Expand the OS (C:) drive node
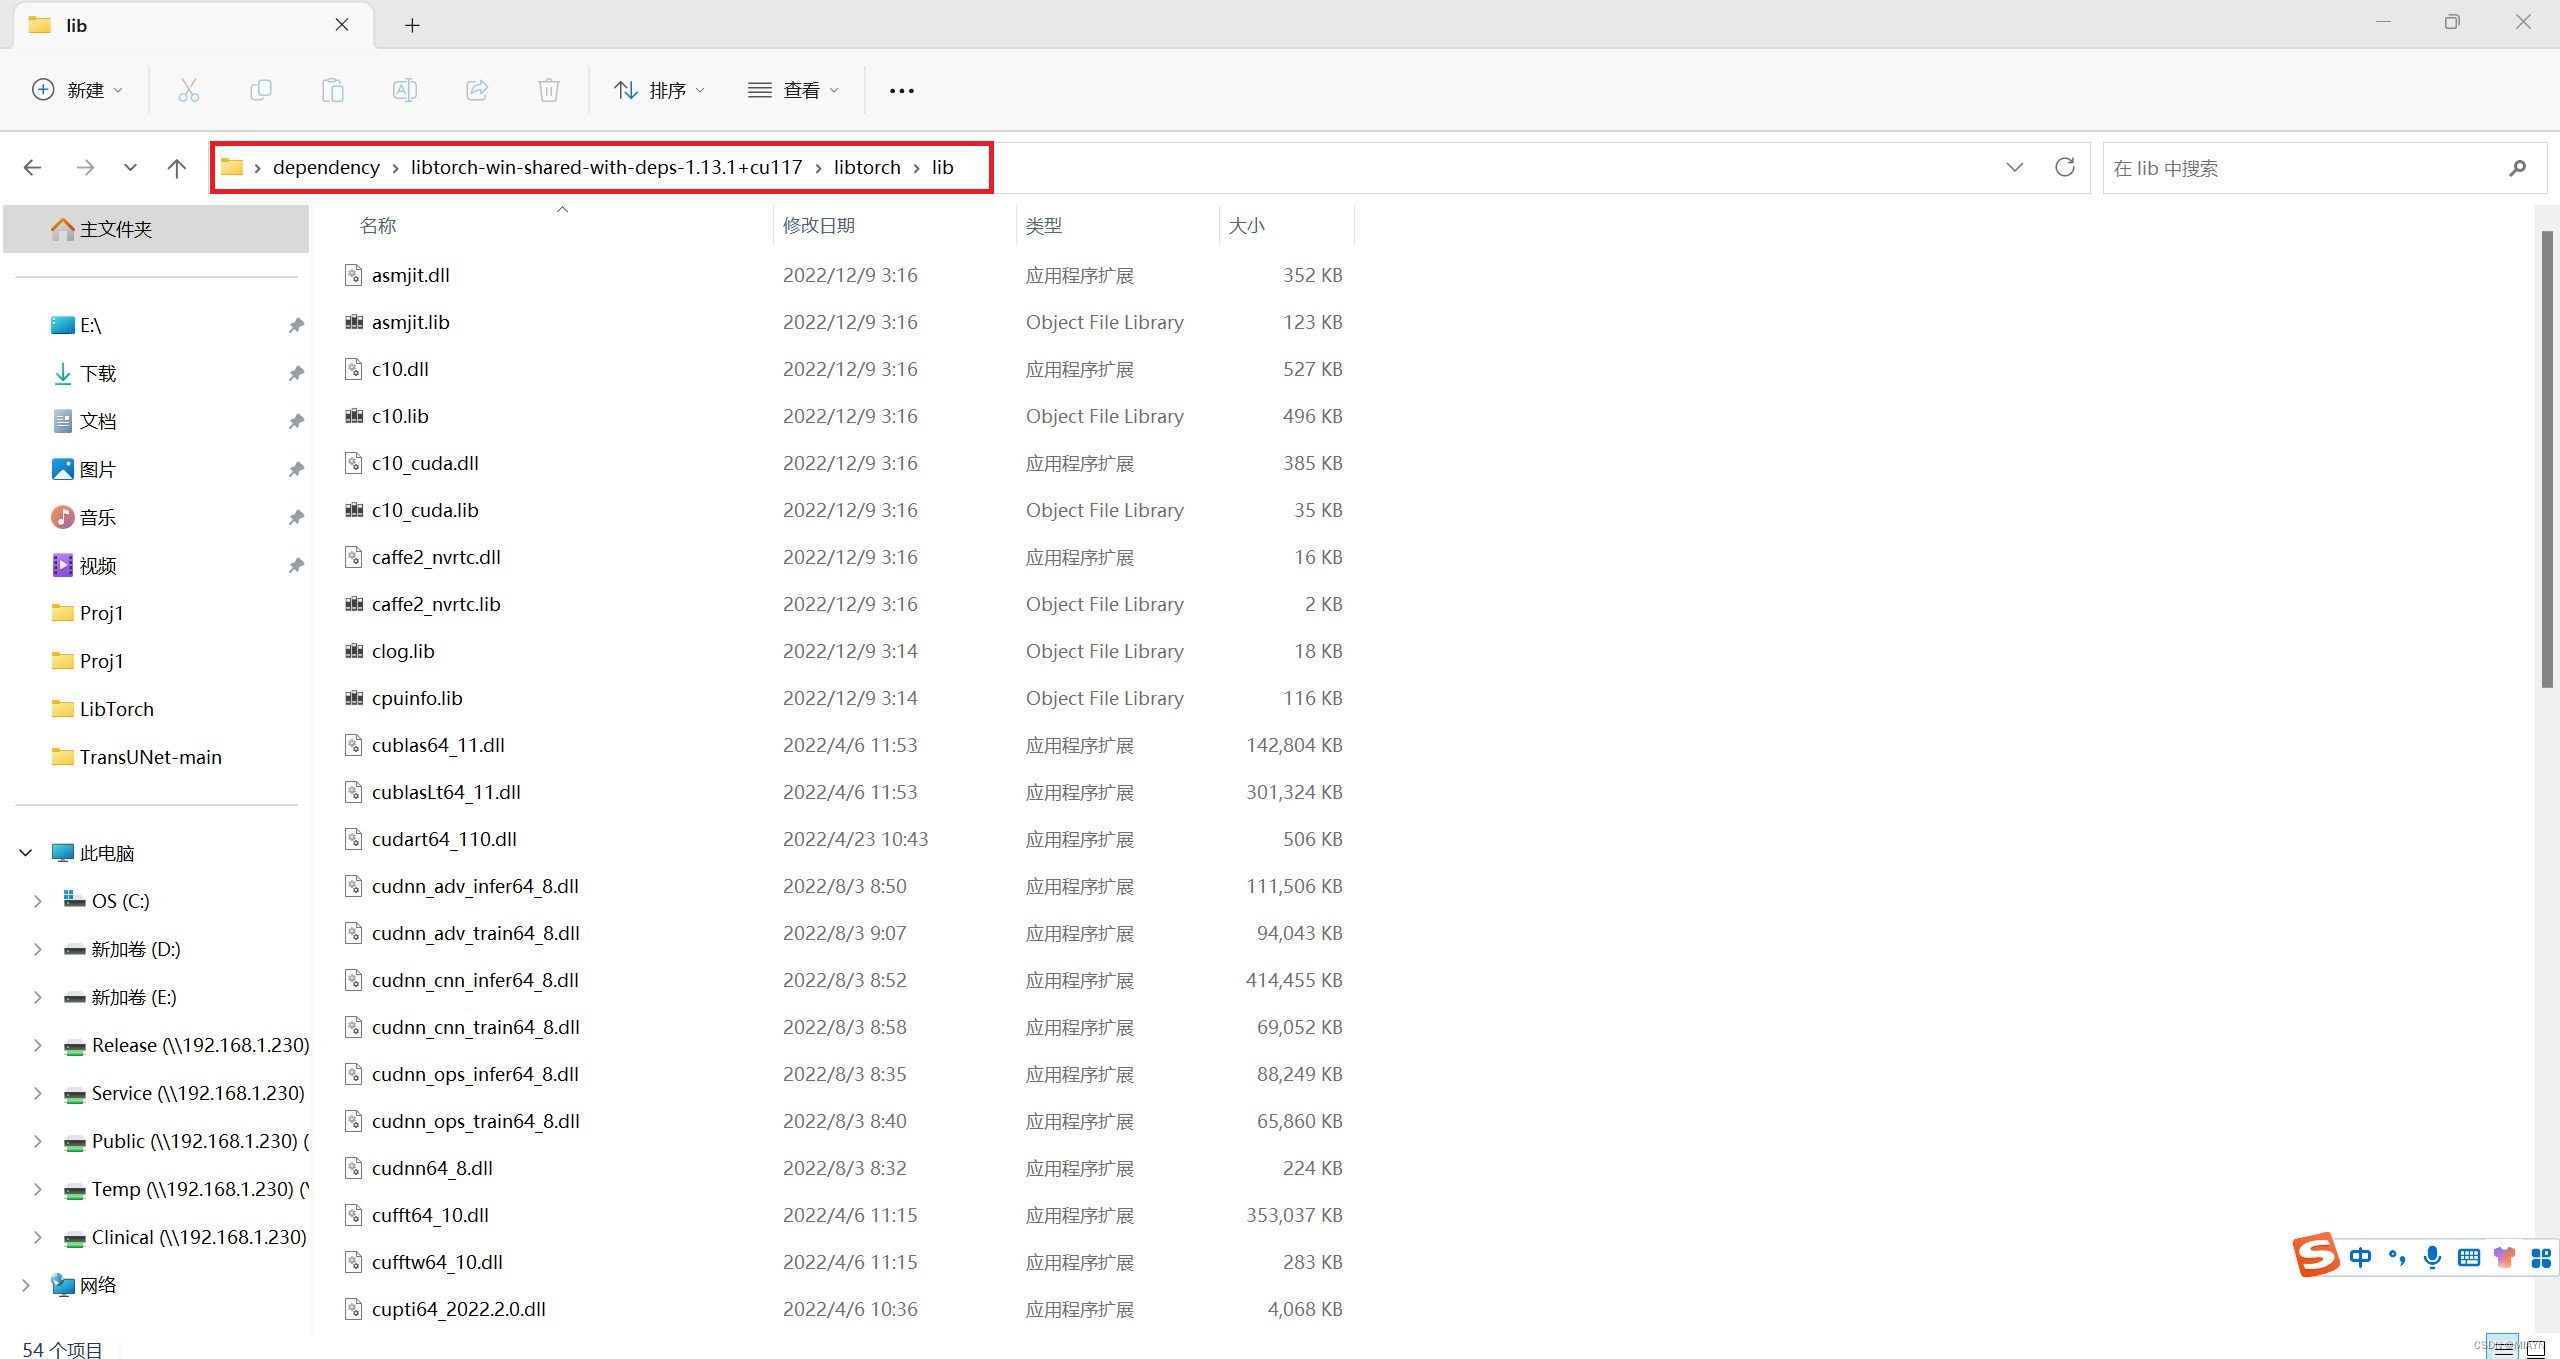This screenshot has width=2560, height=1359. coord(37,901)
